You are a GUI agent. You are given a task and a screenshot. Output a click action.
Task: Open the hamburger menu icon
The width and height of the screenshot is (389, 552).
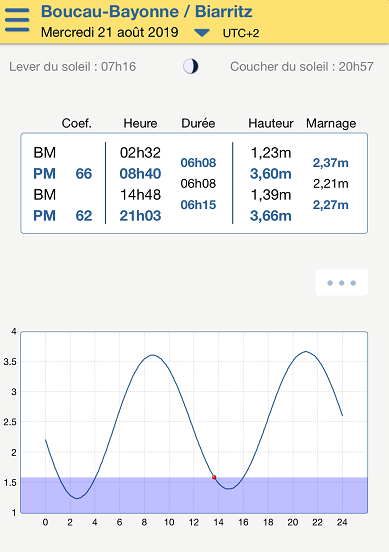(17, 20)
